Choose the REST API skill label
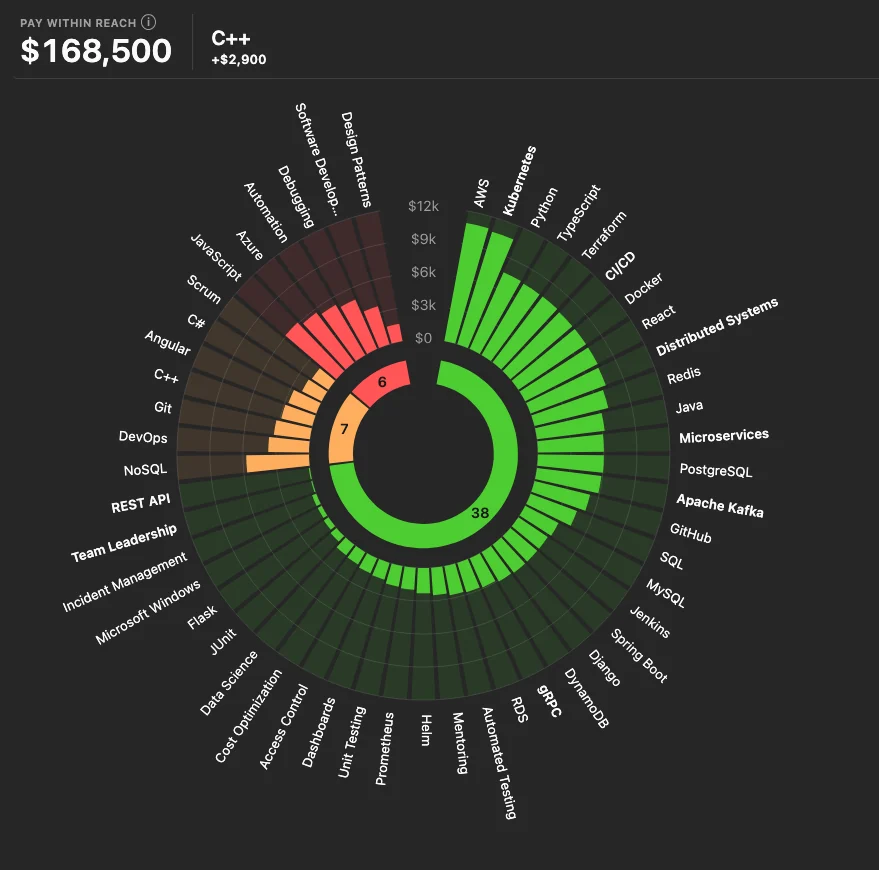879x870 pixels. (x=140, y=503)
